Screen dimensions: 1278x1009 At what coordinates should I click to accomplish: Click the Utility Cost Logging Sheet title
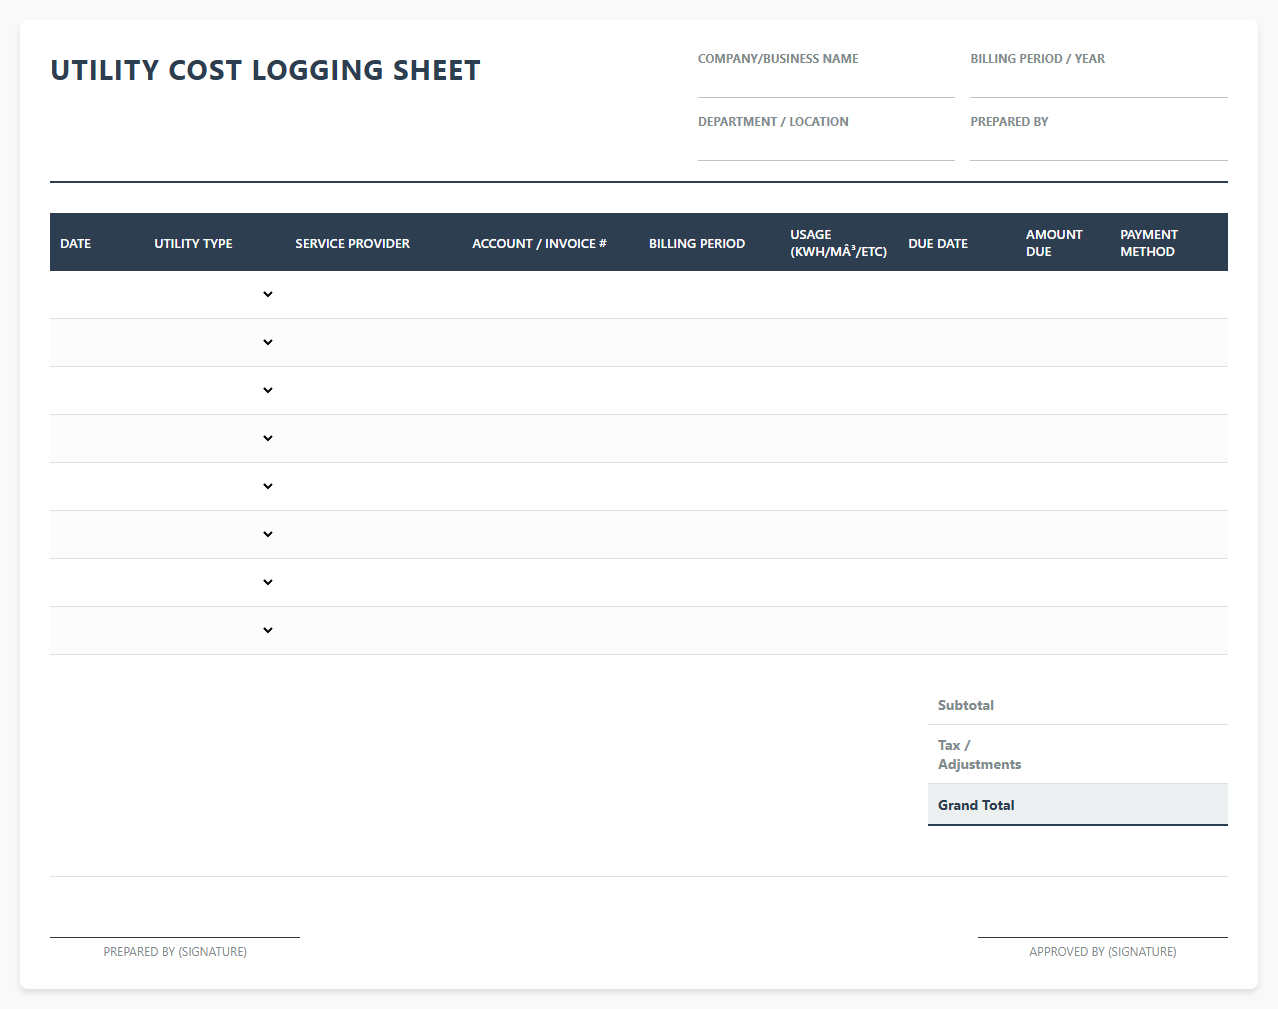266,70
